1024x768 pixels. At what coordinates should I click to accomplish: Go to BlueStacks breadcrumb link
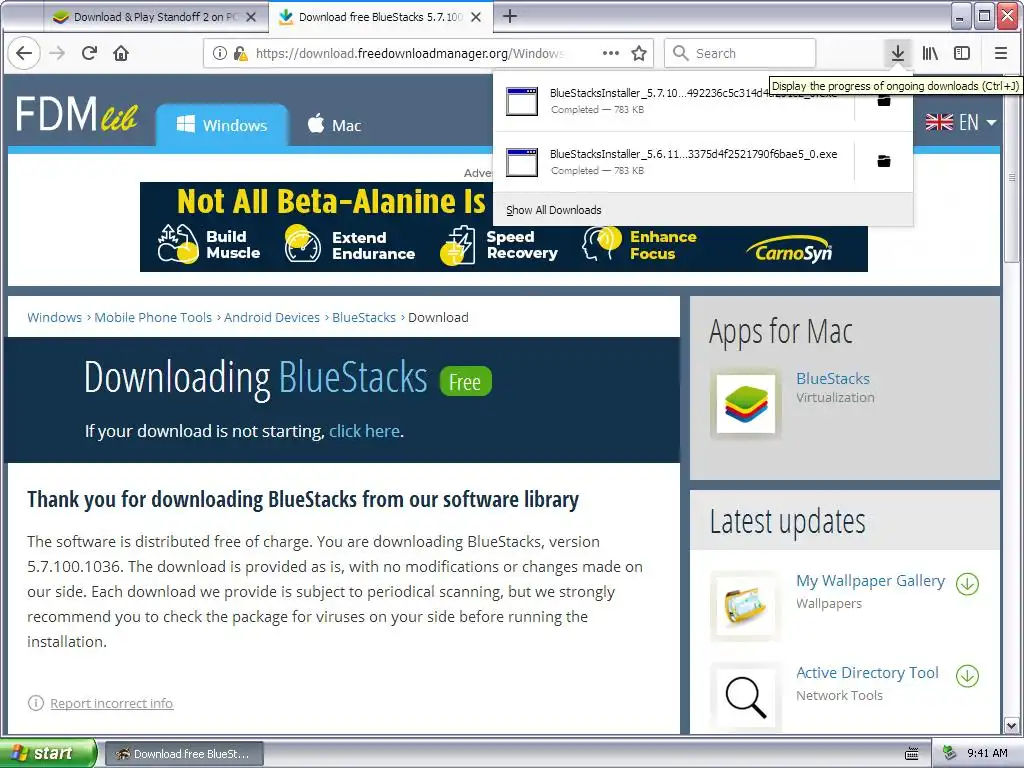click(x=364, y=317)
